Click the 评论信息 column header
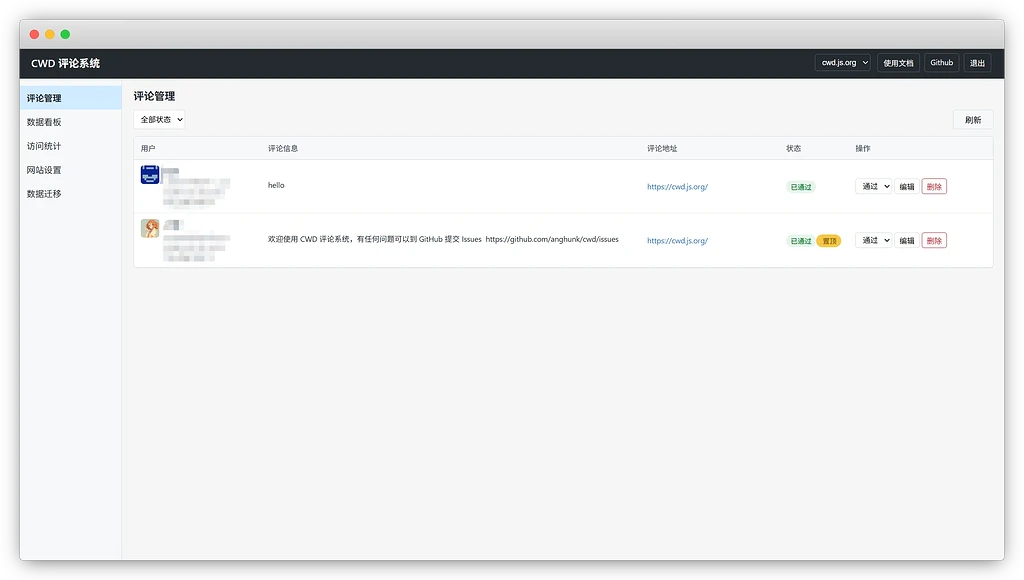Viewport: 1024px width, 580px height. pos(283,148)
